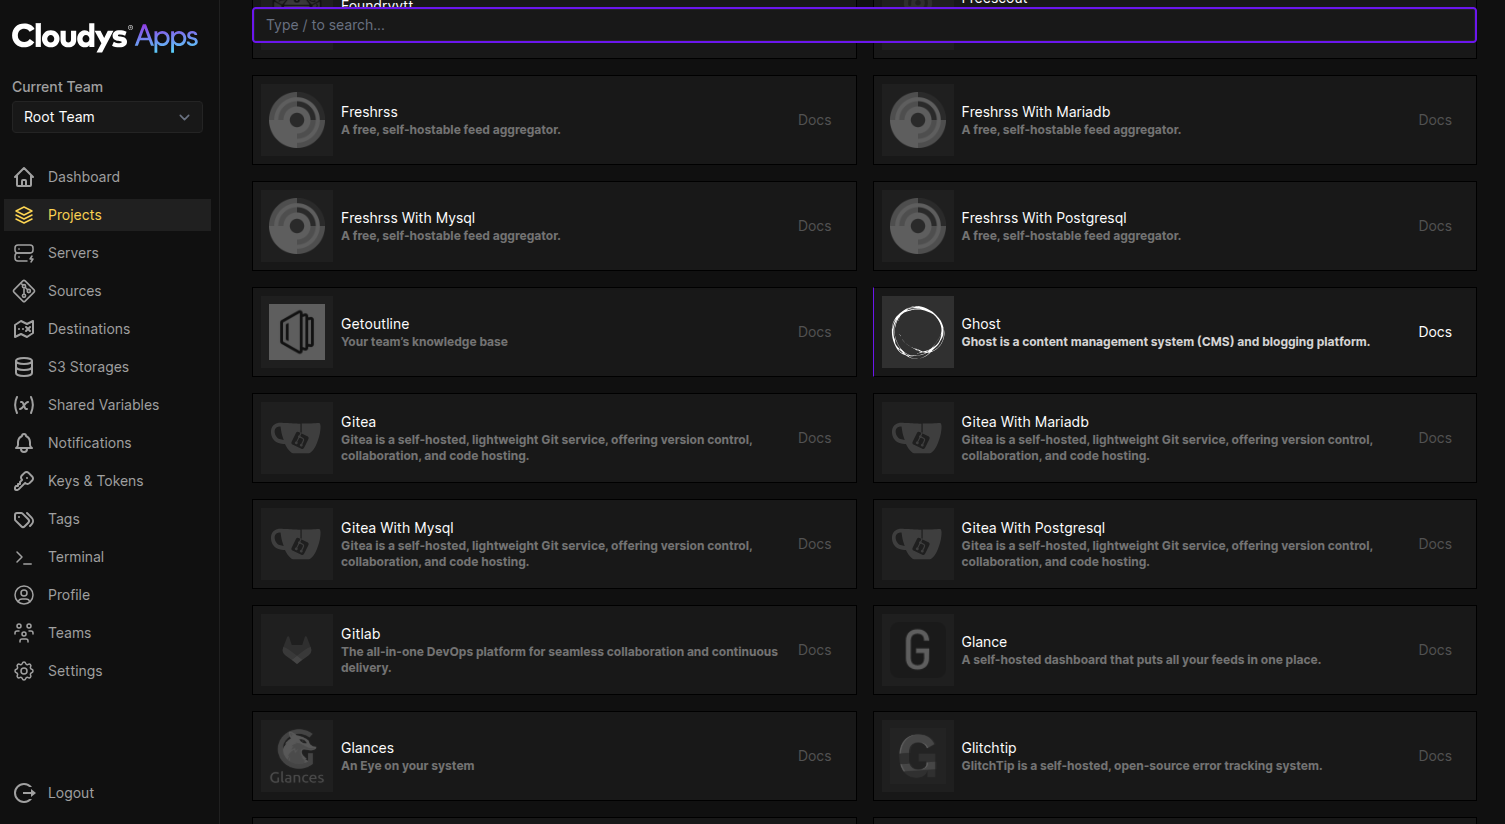Focus the "Type / to search" field
This screenshot has width=1505, height=824.
[x=864, y=25]
